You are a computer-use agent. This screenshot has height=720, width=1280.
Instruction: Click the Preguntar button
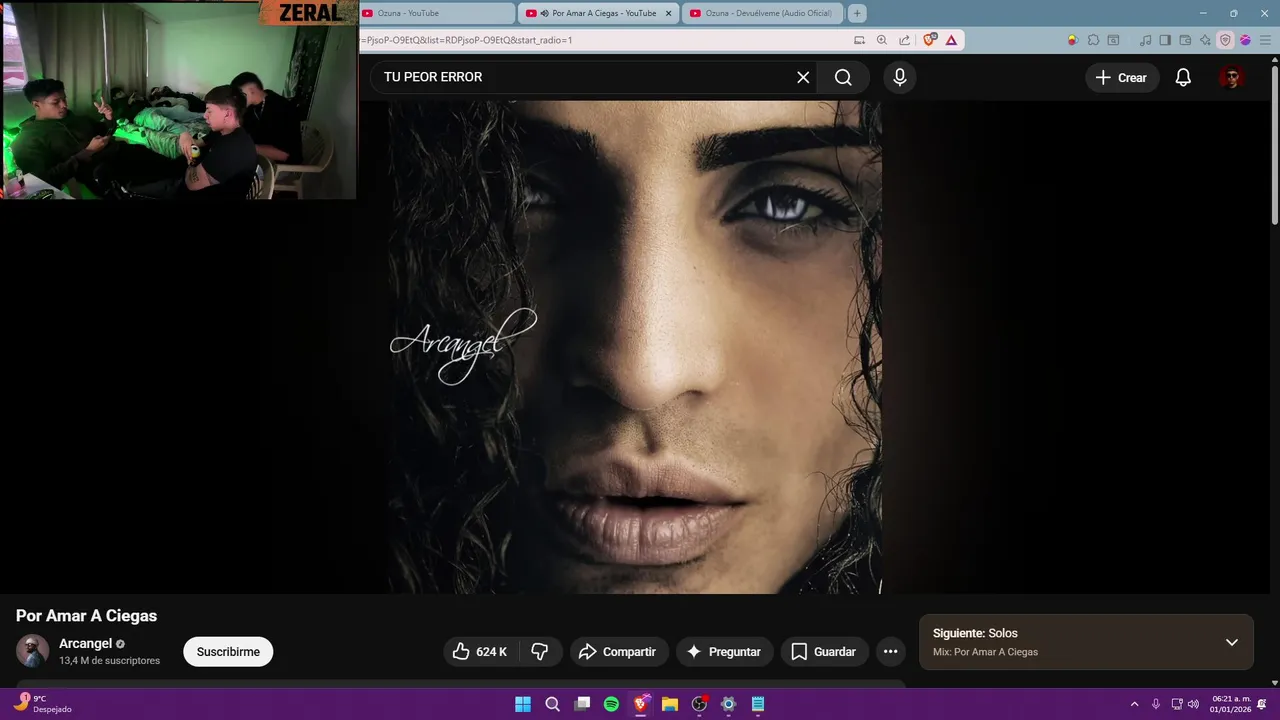pos(724,651)
